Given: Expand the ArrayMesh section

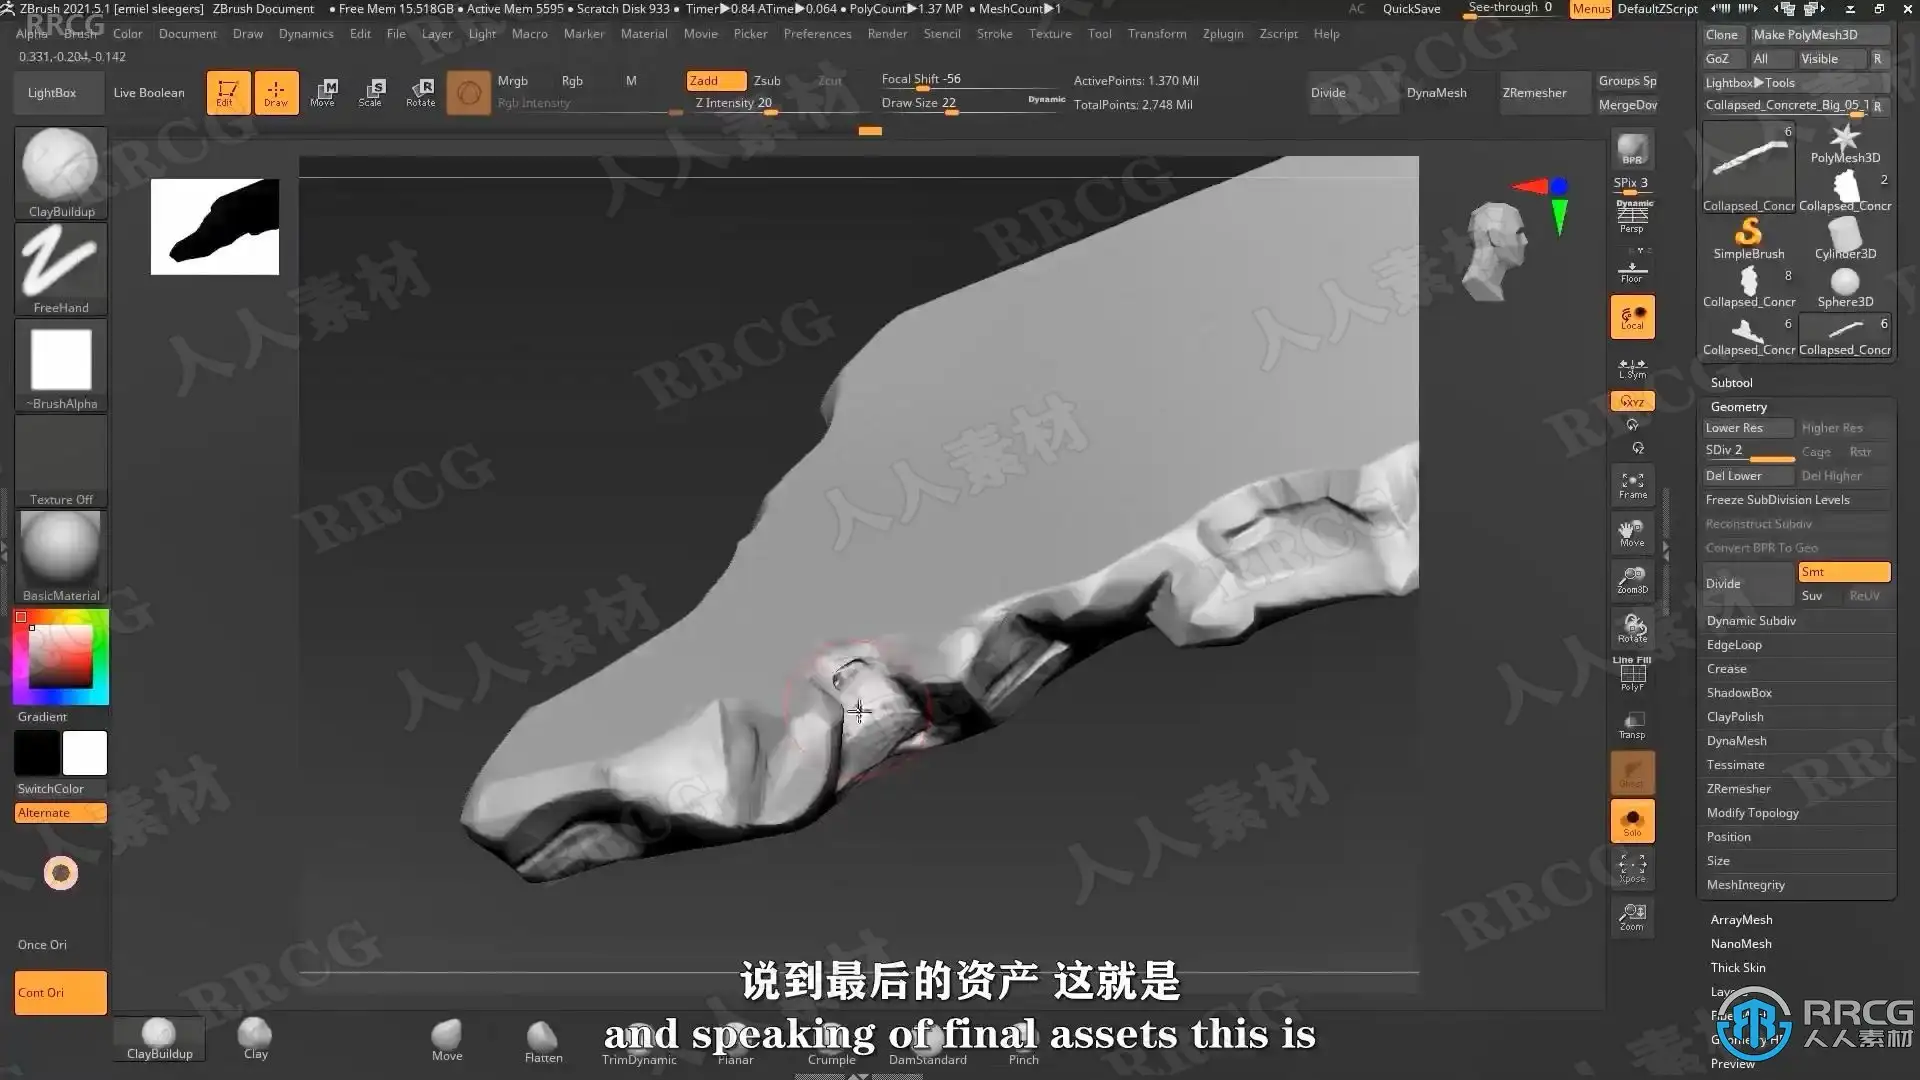Looking at the screenshot, I should (1741, 919).
